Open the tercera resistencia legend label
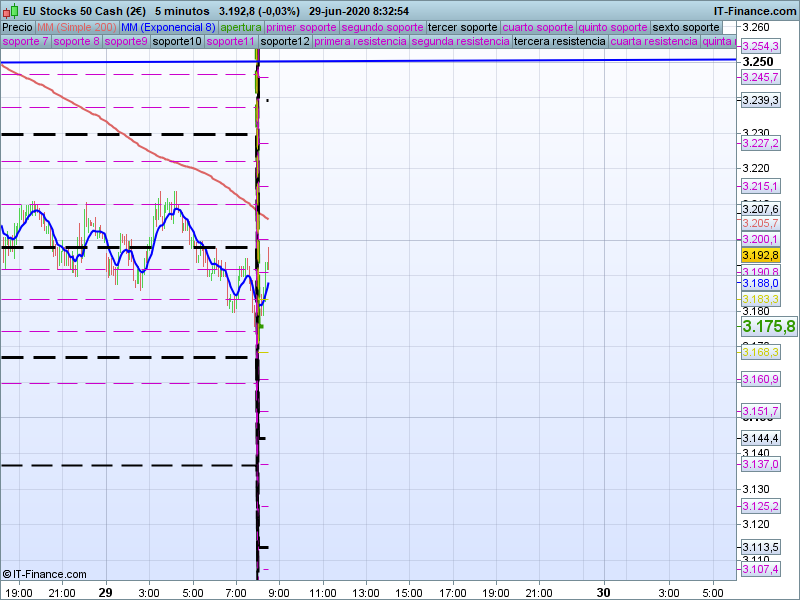800x600 pixels. [x=559, y=42]
